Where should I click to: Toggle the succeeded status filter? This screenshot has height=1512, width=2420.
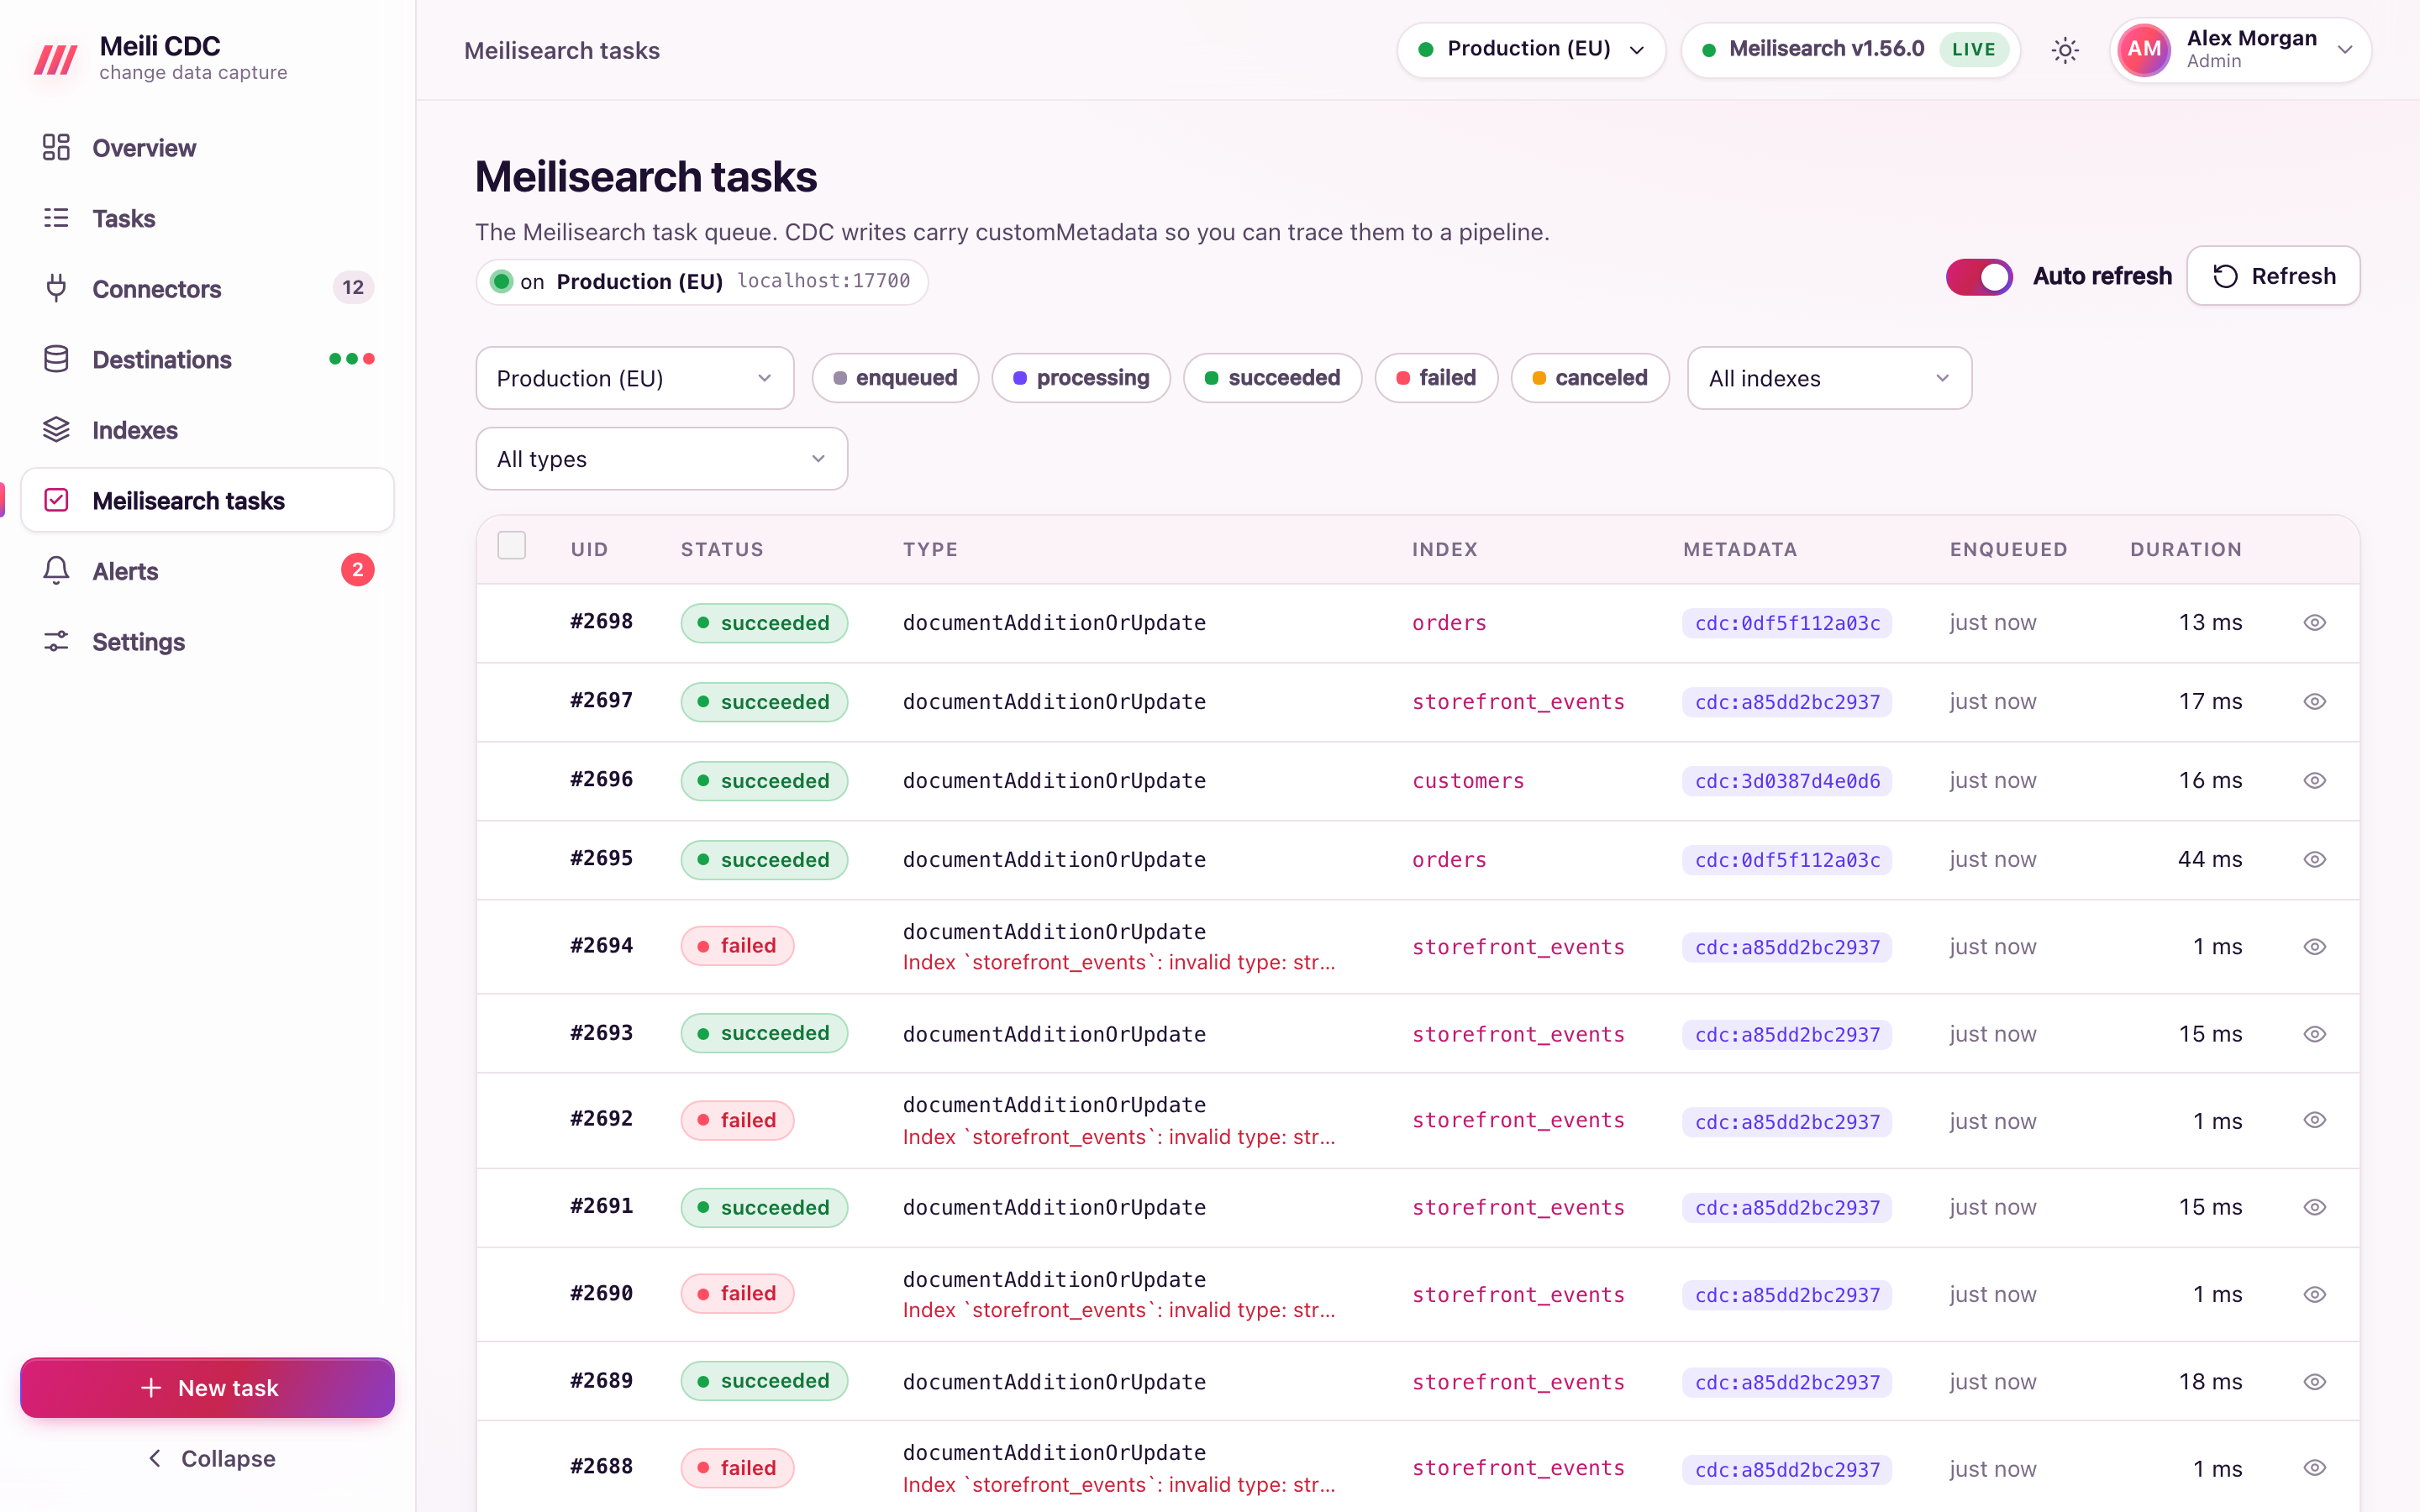click(1272, 378)
